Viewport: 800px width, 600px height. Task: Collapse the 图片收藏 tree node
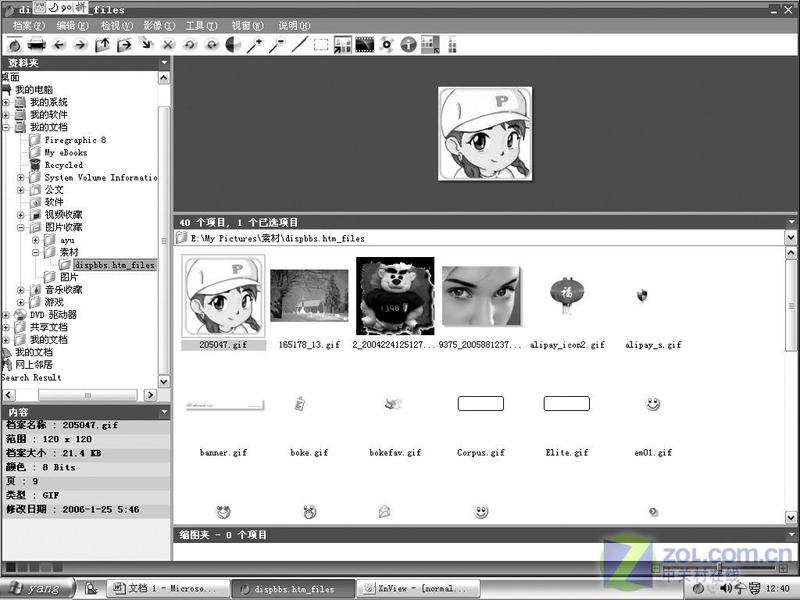[20, 228]
